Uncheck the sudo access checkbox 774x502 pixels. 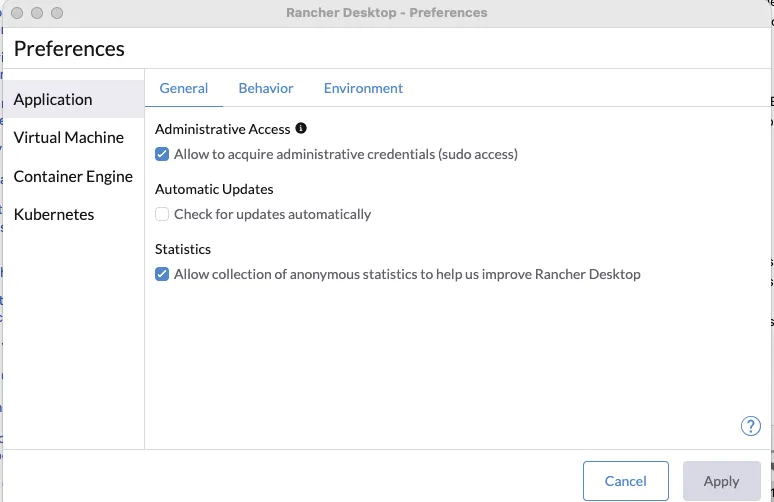[x=162, y=155]
